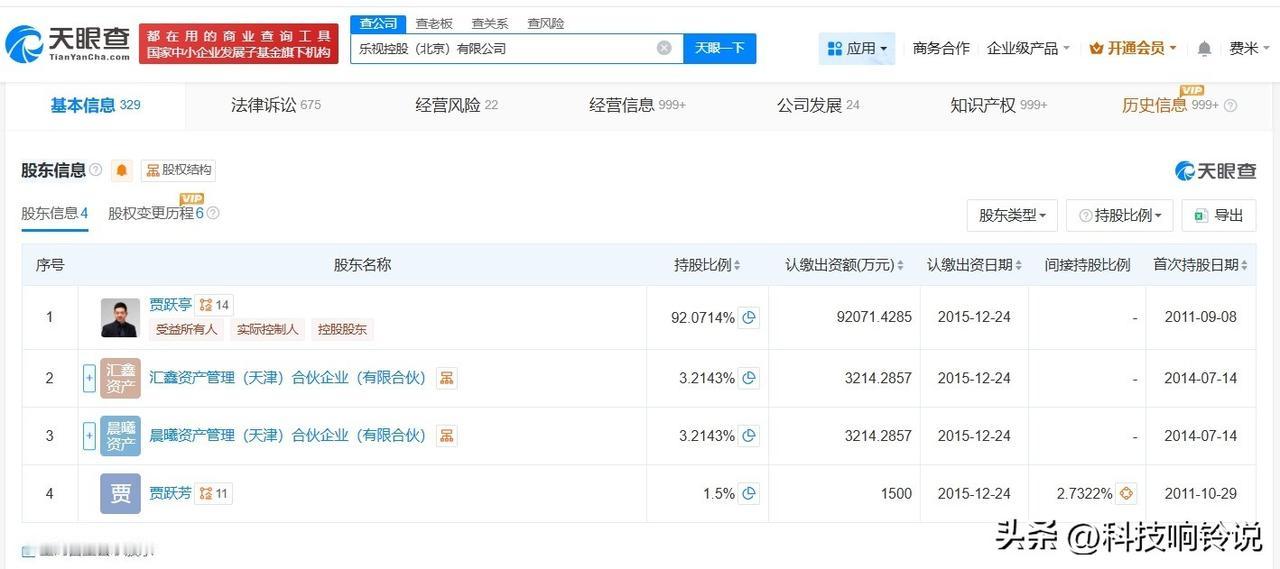Open the 企业级产品 dropdown
Image resolution: width=1280 pixels, height=569 pixels.
[x=1028, y=48]
